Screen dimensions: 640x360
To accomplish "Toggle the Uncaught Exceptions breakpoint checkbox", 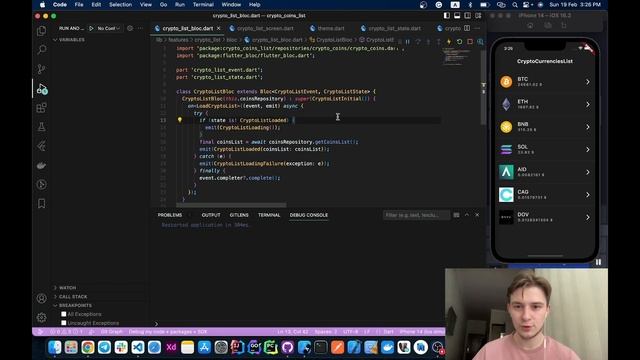I will coord(64,323).
